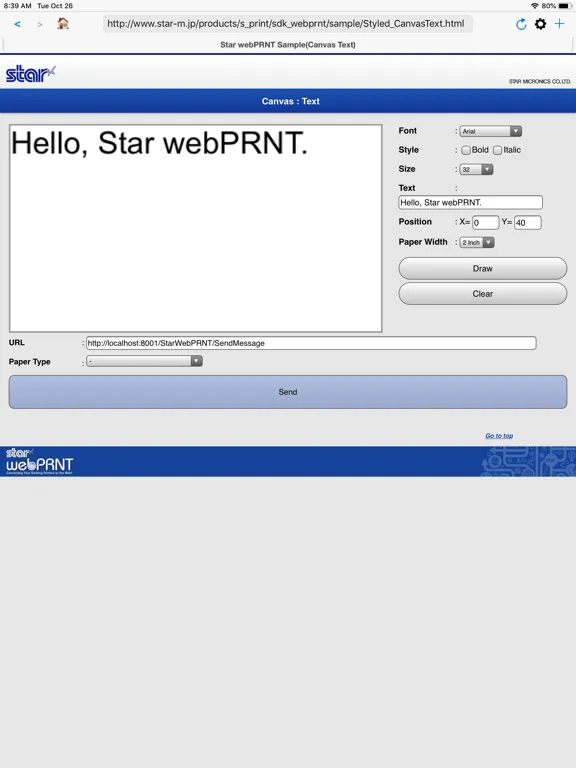Click the Paper Width label
Viewport: 576px width, 768px height.
tap(423, 242)
